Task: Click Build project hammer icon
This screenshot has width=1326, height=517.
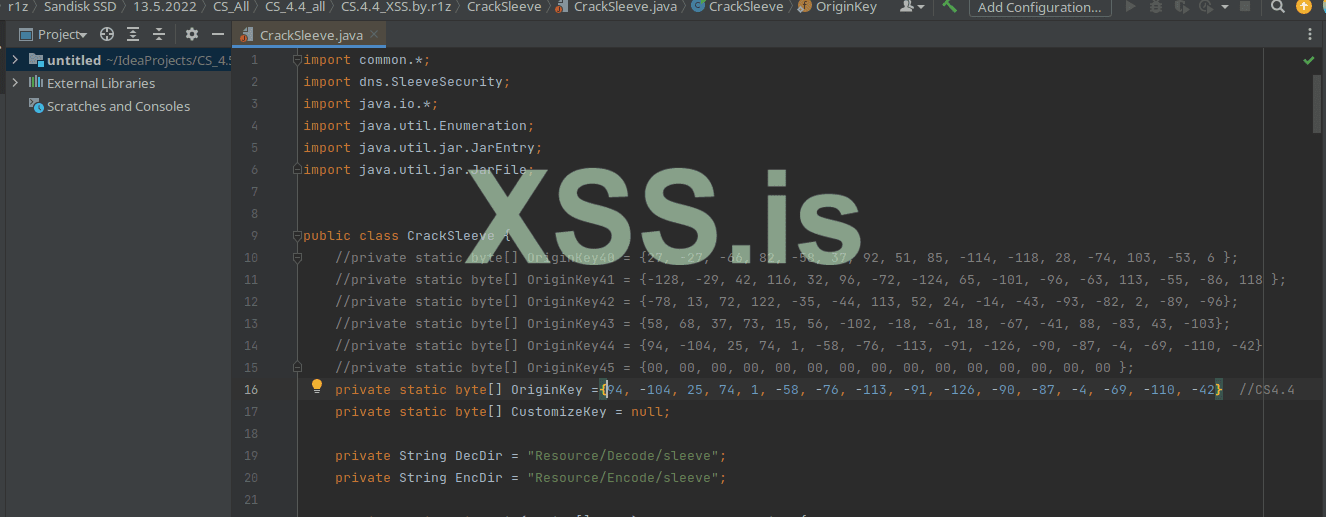Action: click(x=949, y=7)
